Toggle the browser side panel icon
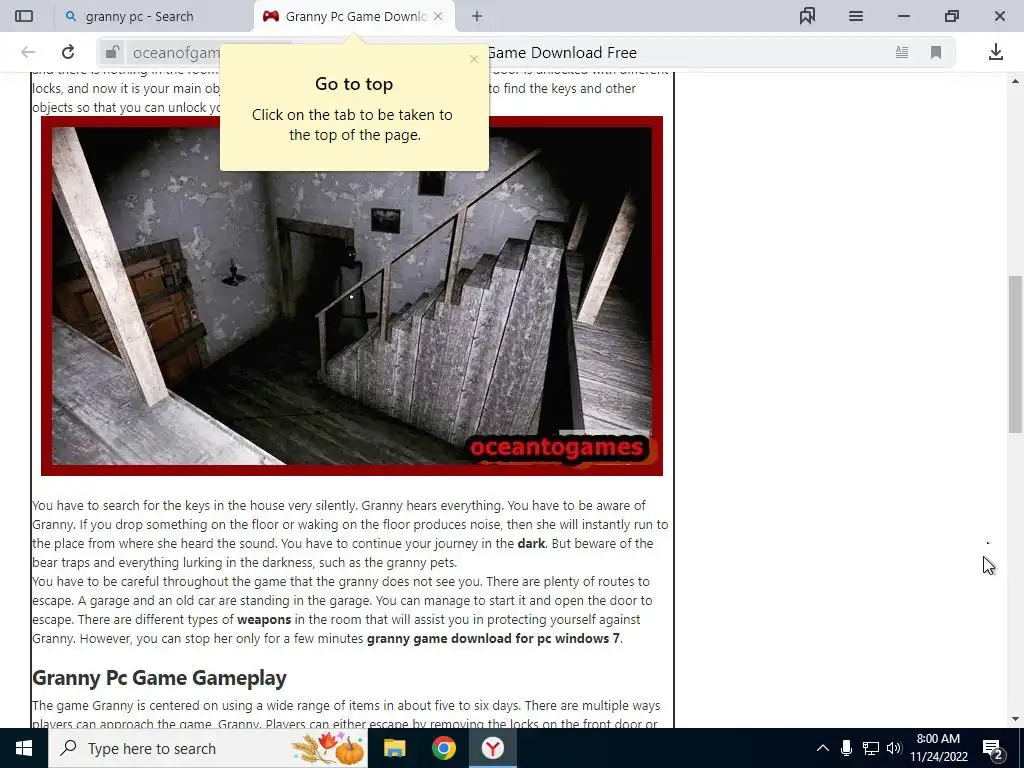The width and height of the screenshot is (1024, 768). [x=24, y=16]
